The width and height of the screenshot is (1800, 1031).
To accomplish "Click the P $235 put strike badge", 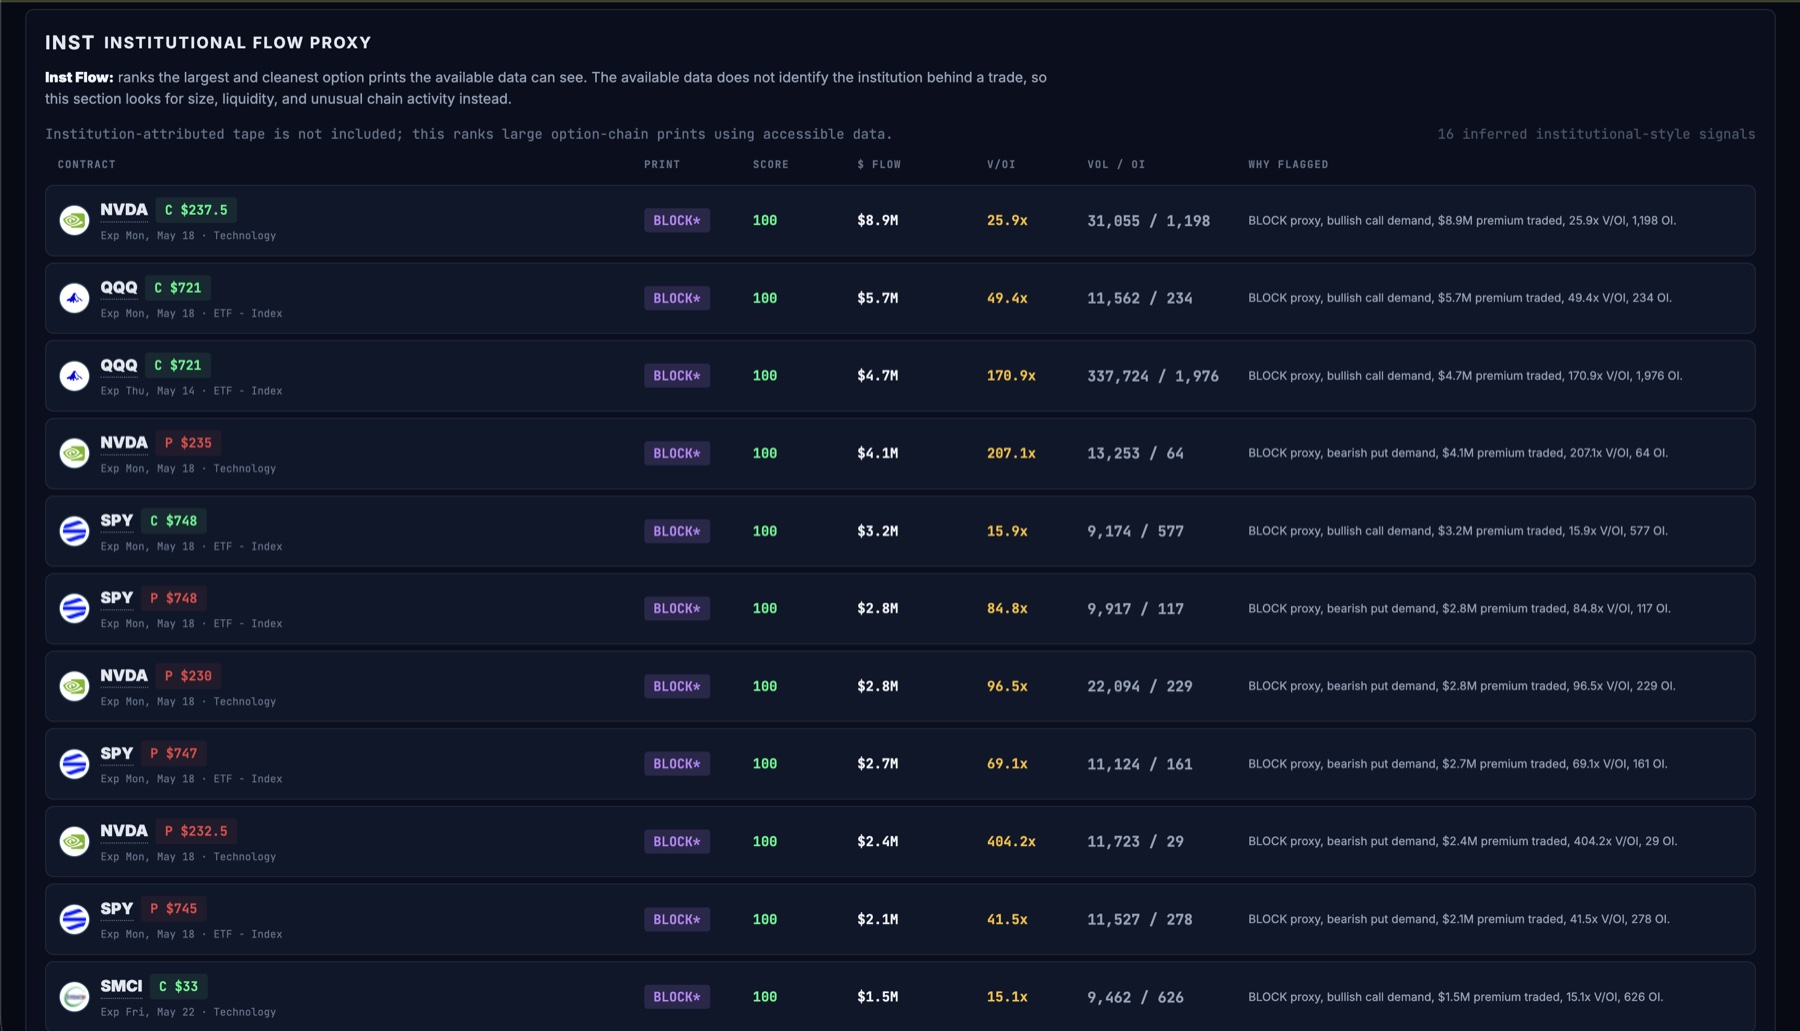I will click(x=189, y=443).
